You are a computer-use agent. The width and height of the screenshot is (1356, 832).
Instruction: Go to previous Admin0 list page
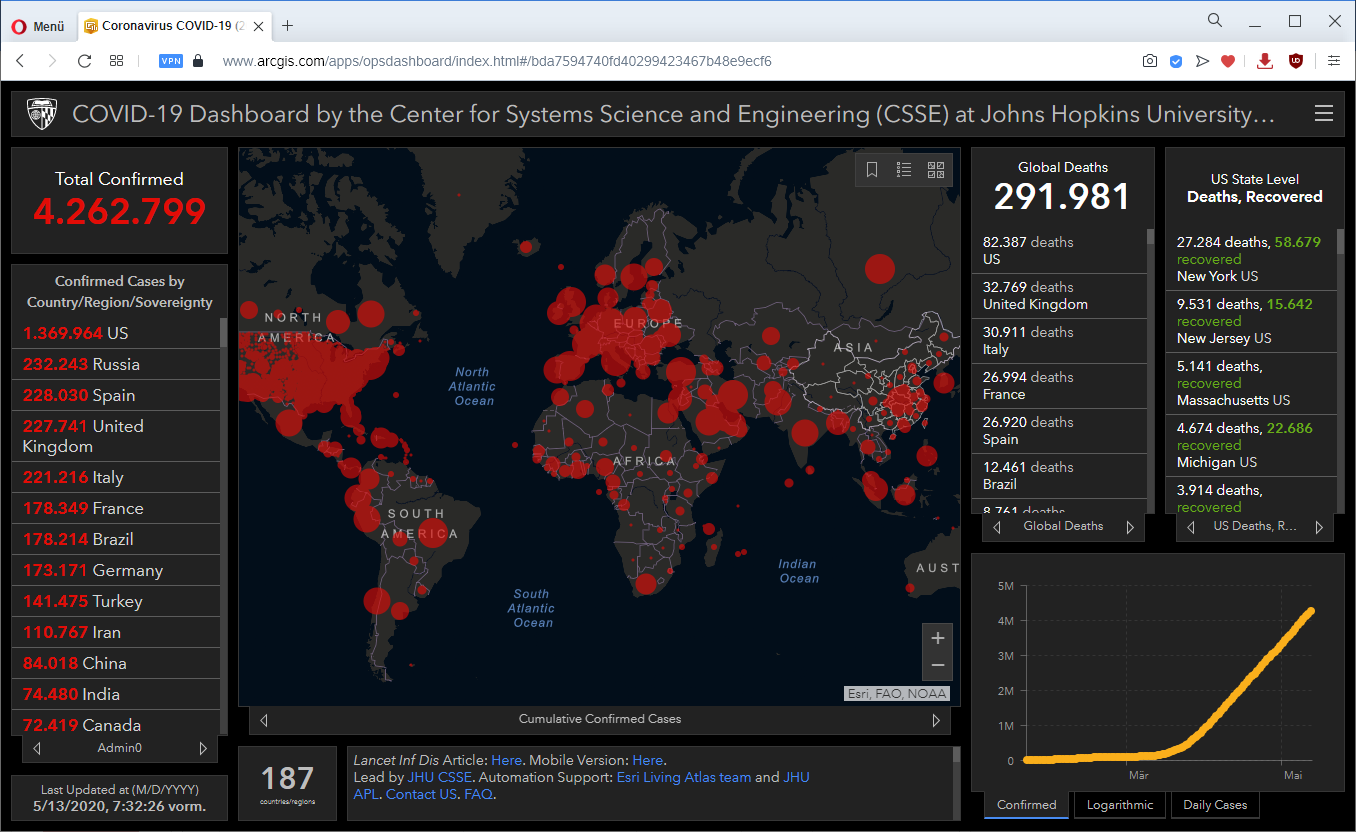tap(37, 748)
